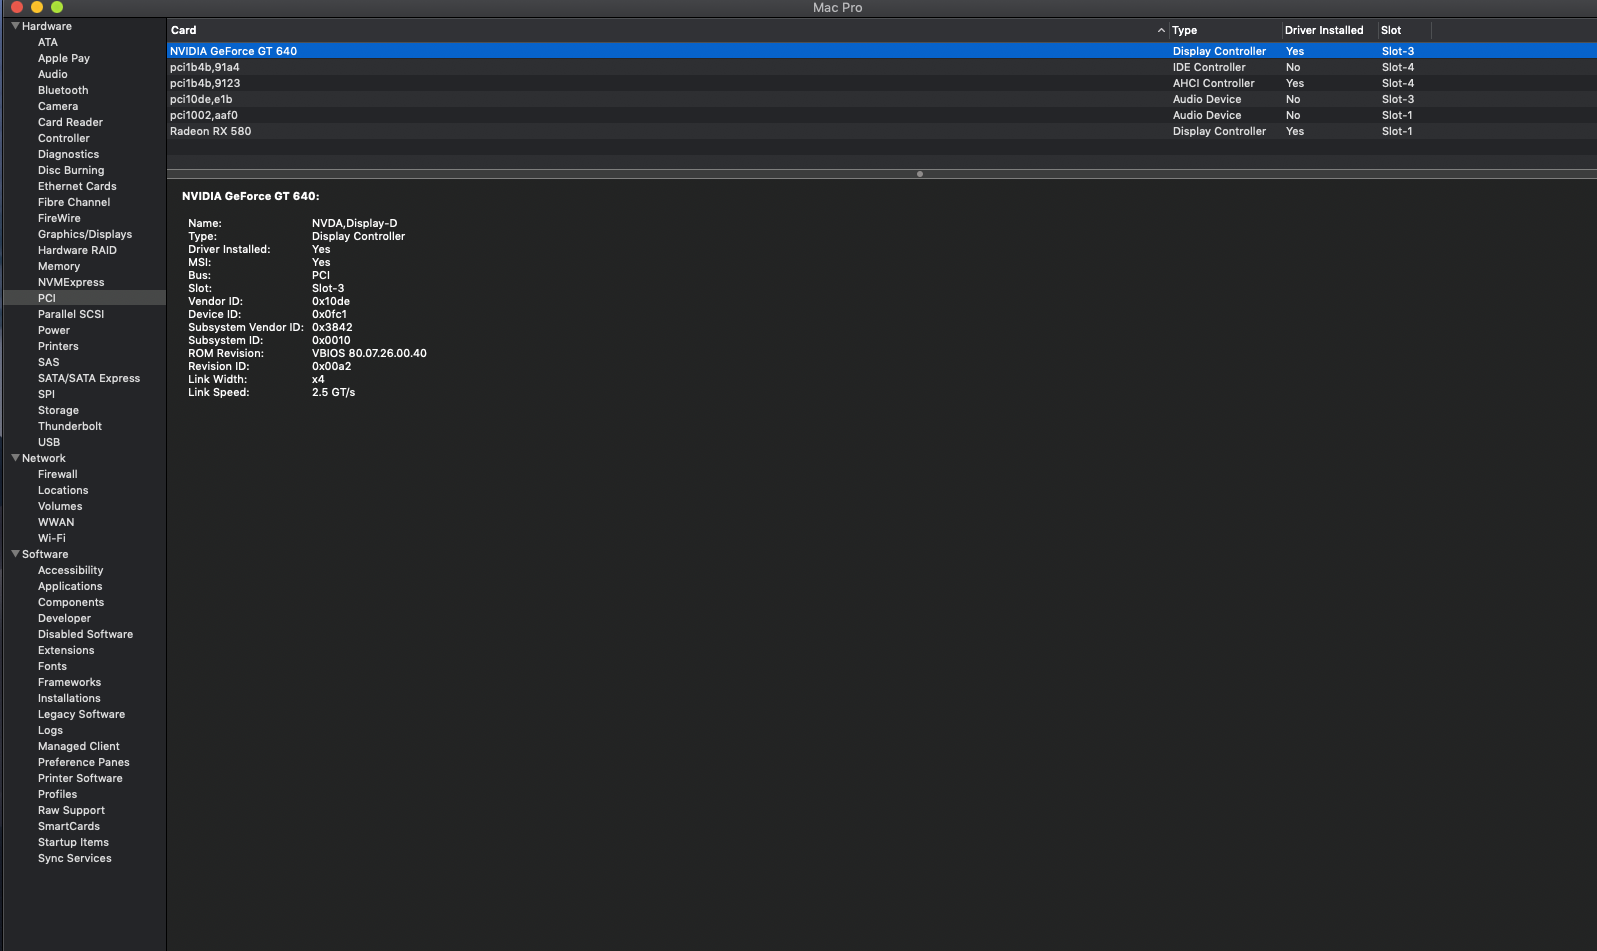Select the Radeon RX 580 row
The image size is (1597, 951).
click(x=882, y=131)
